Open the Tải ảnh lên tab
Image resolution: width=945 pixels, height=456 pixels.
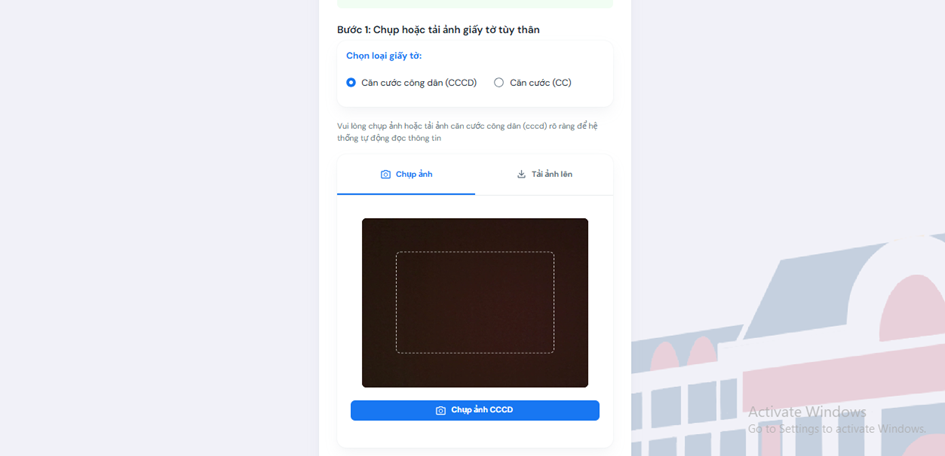544,175
